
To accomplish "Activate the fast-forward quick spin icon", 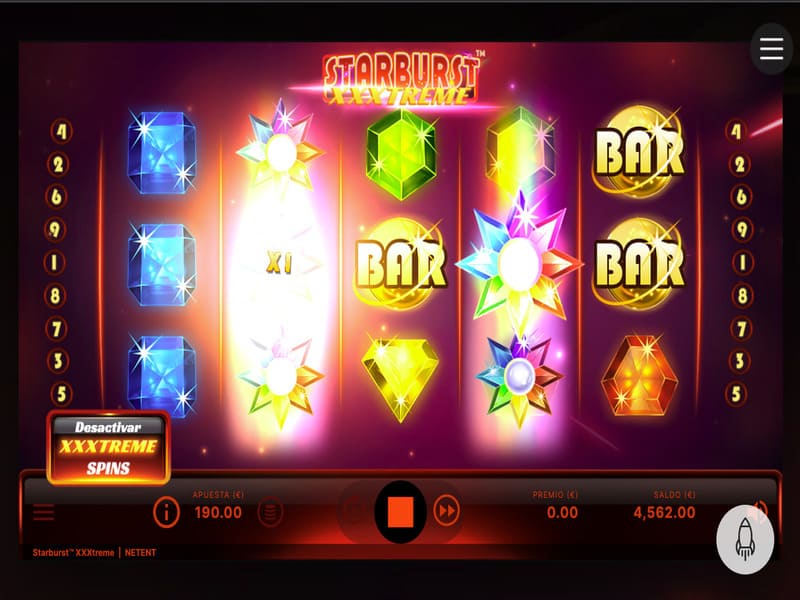I will (x=446, y=511).
